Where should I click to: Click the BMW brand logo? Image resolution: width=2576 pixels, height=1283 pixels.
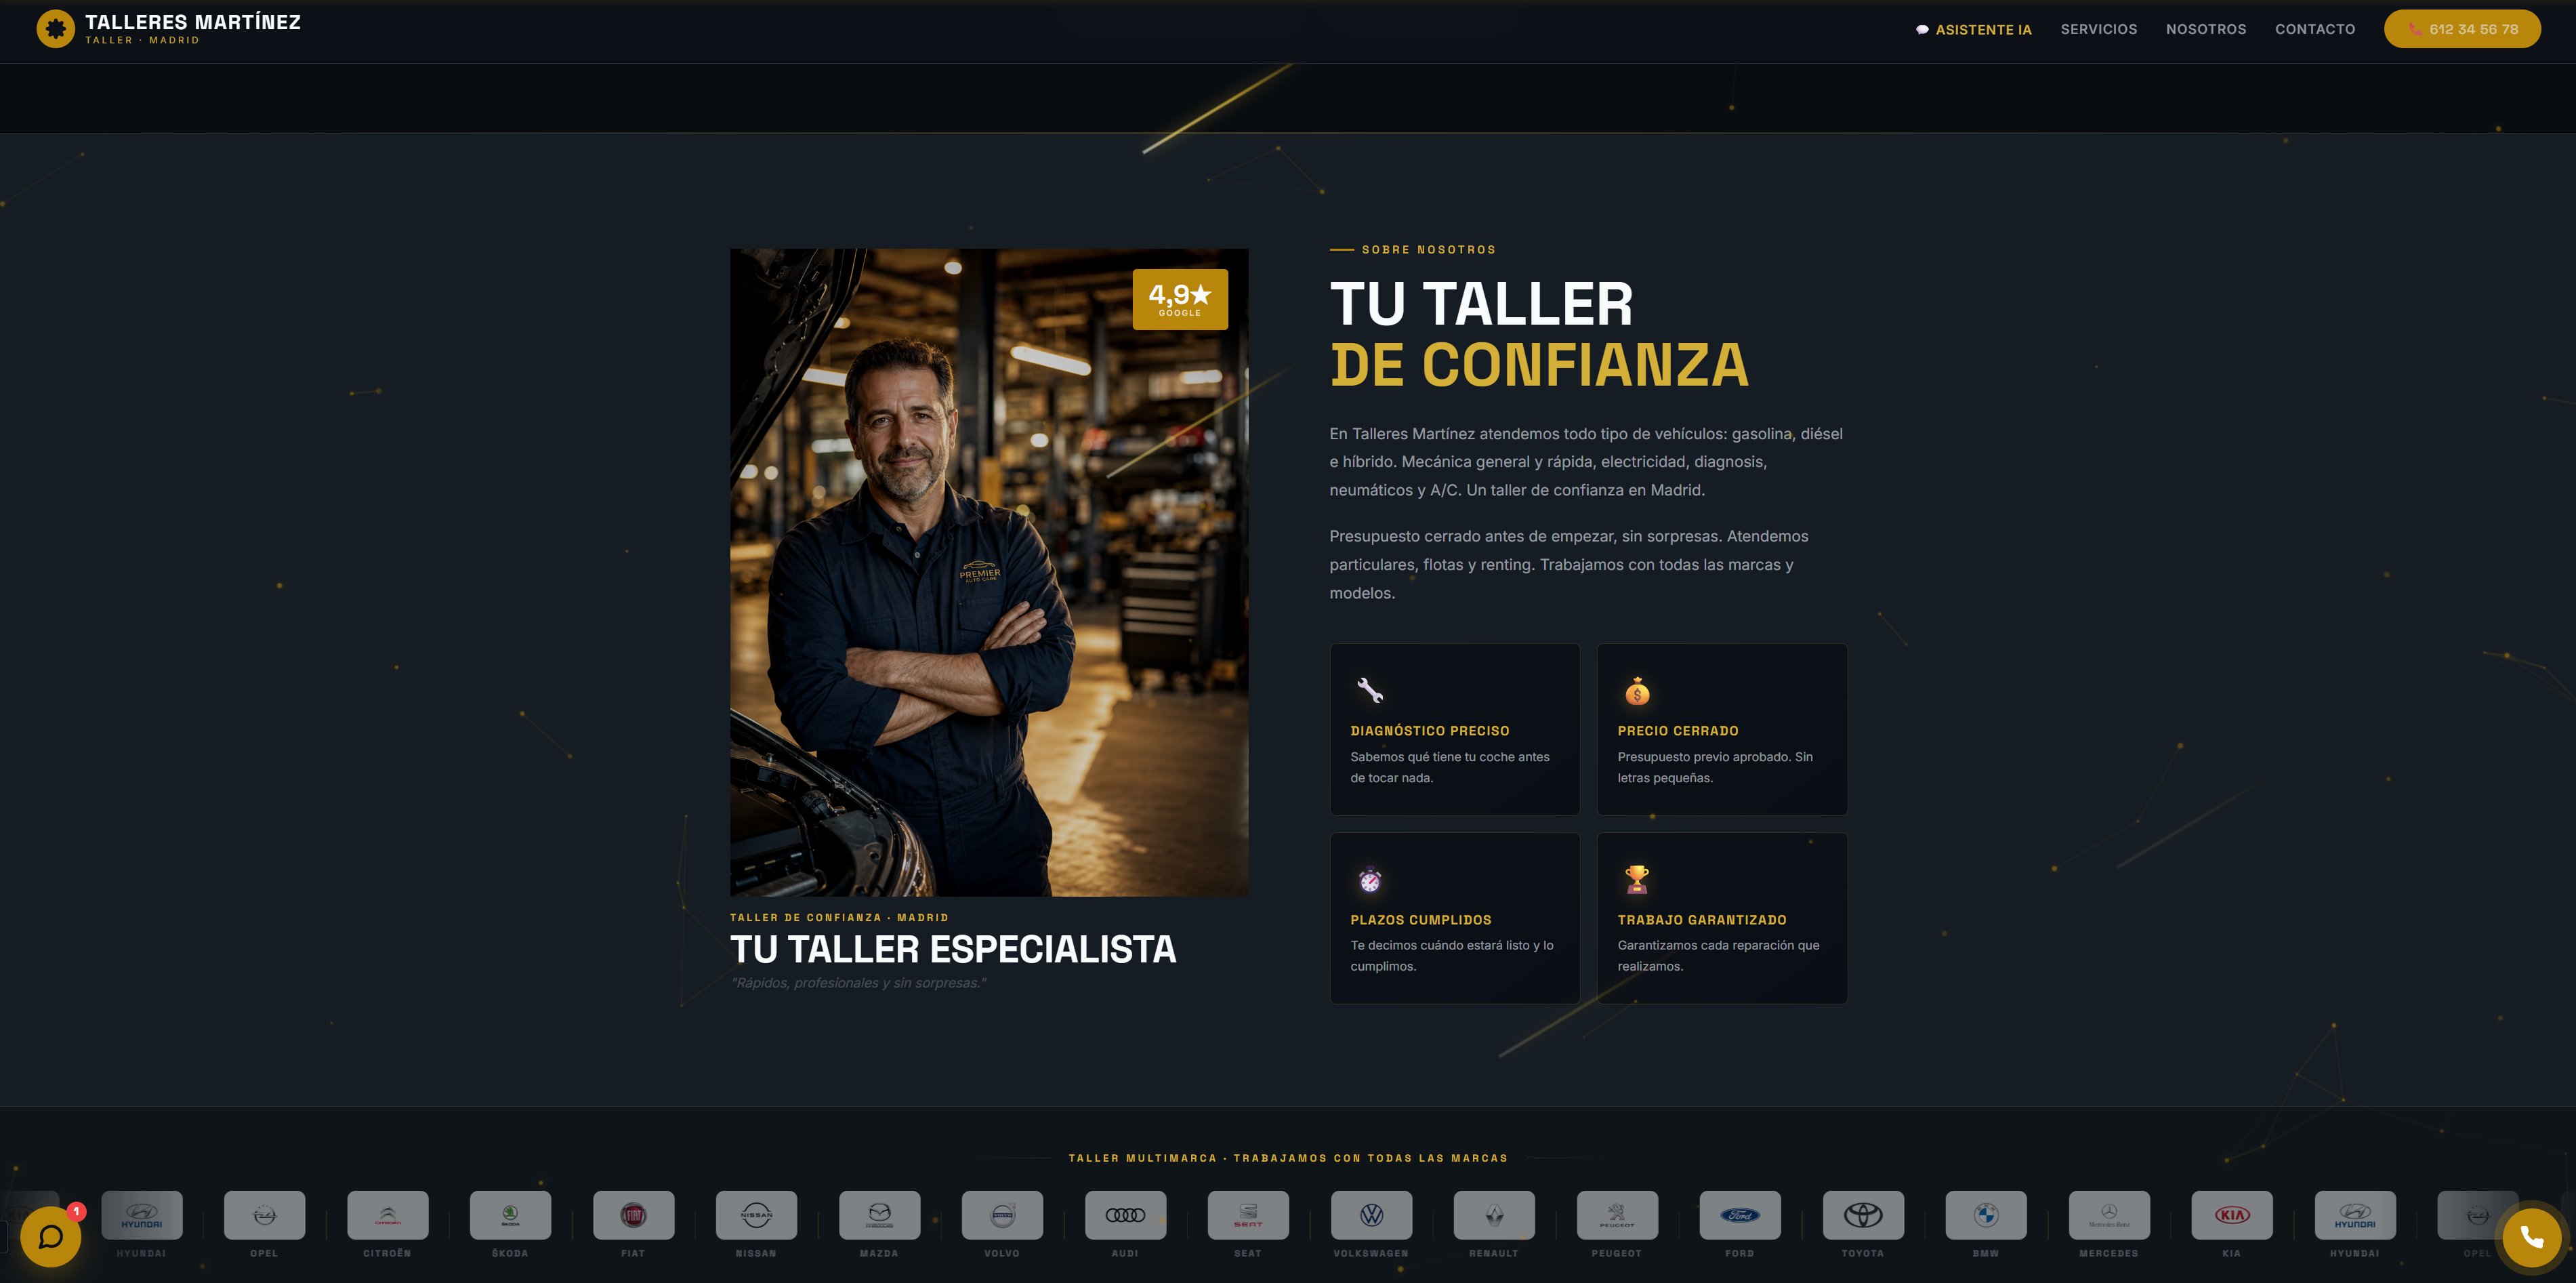[x=1986, y=1215]
